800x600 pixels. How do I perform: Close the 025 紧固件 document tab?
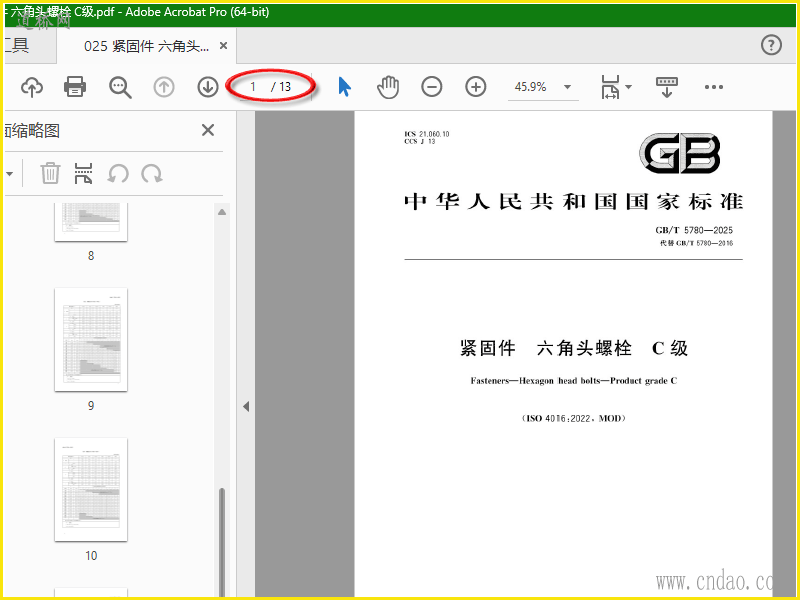223,46
